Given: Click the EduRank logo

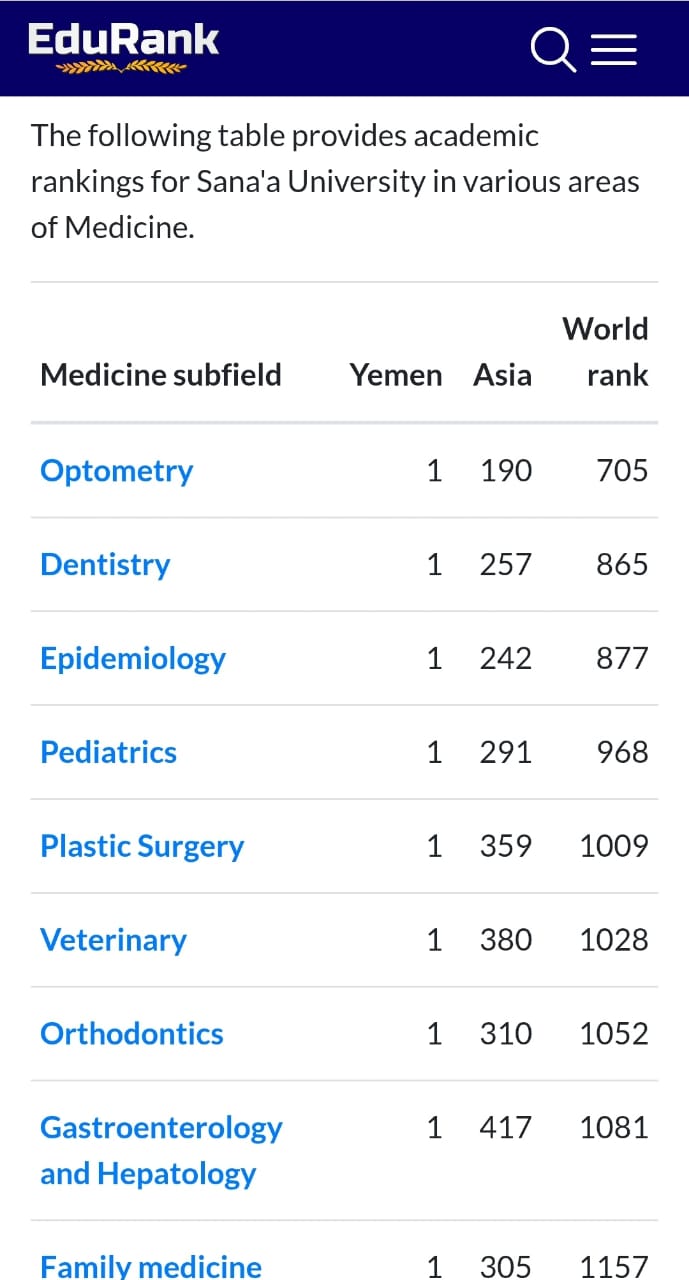Looking at the screenshot, I should point(122,46).
